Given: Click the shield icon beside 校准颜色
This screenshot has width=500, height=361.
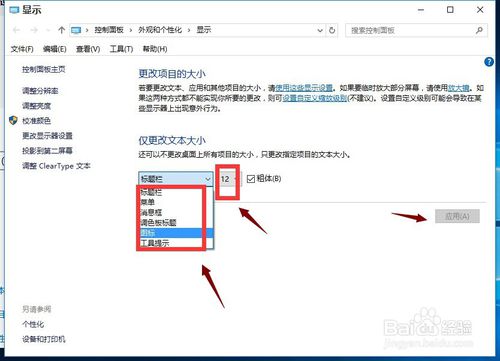Looking at the screenshot, I should coord(13,120).
